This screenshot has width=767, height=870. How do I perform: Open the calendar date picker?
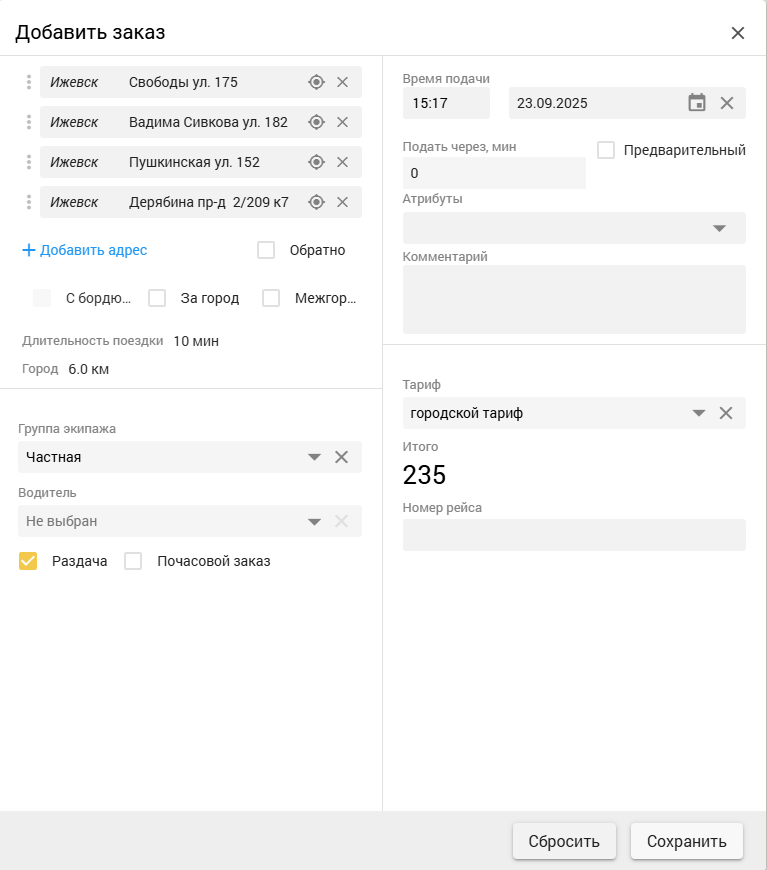[697, 103]
